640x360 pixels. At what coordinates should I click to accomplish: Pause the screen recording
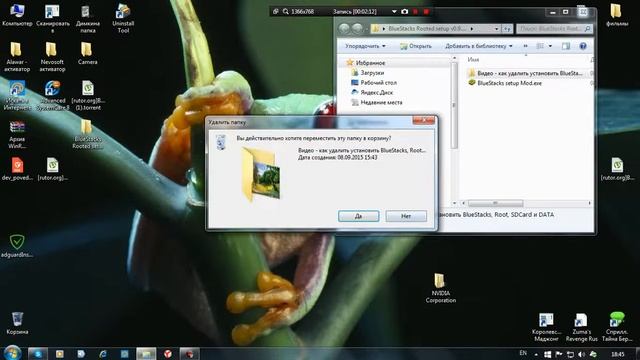416,11
